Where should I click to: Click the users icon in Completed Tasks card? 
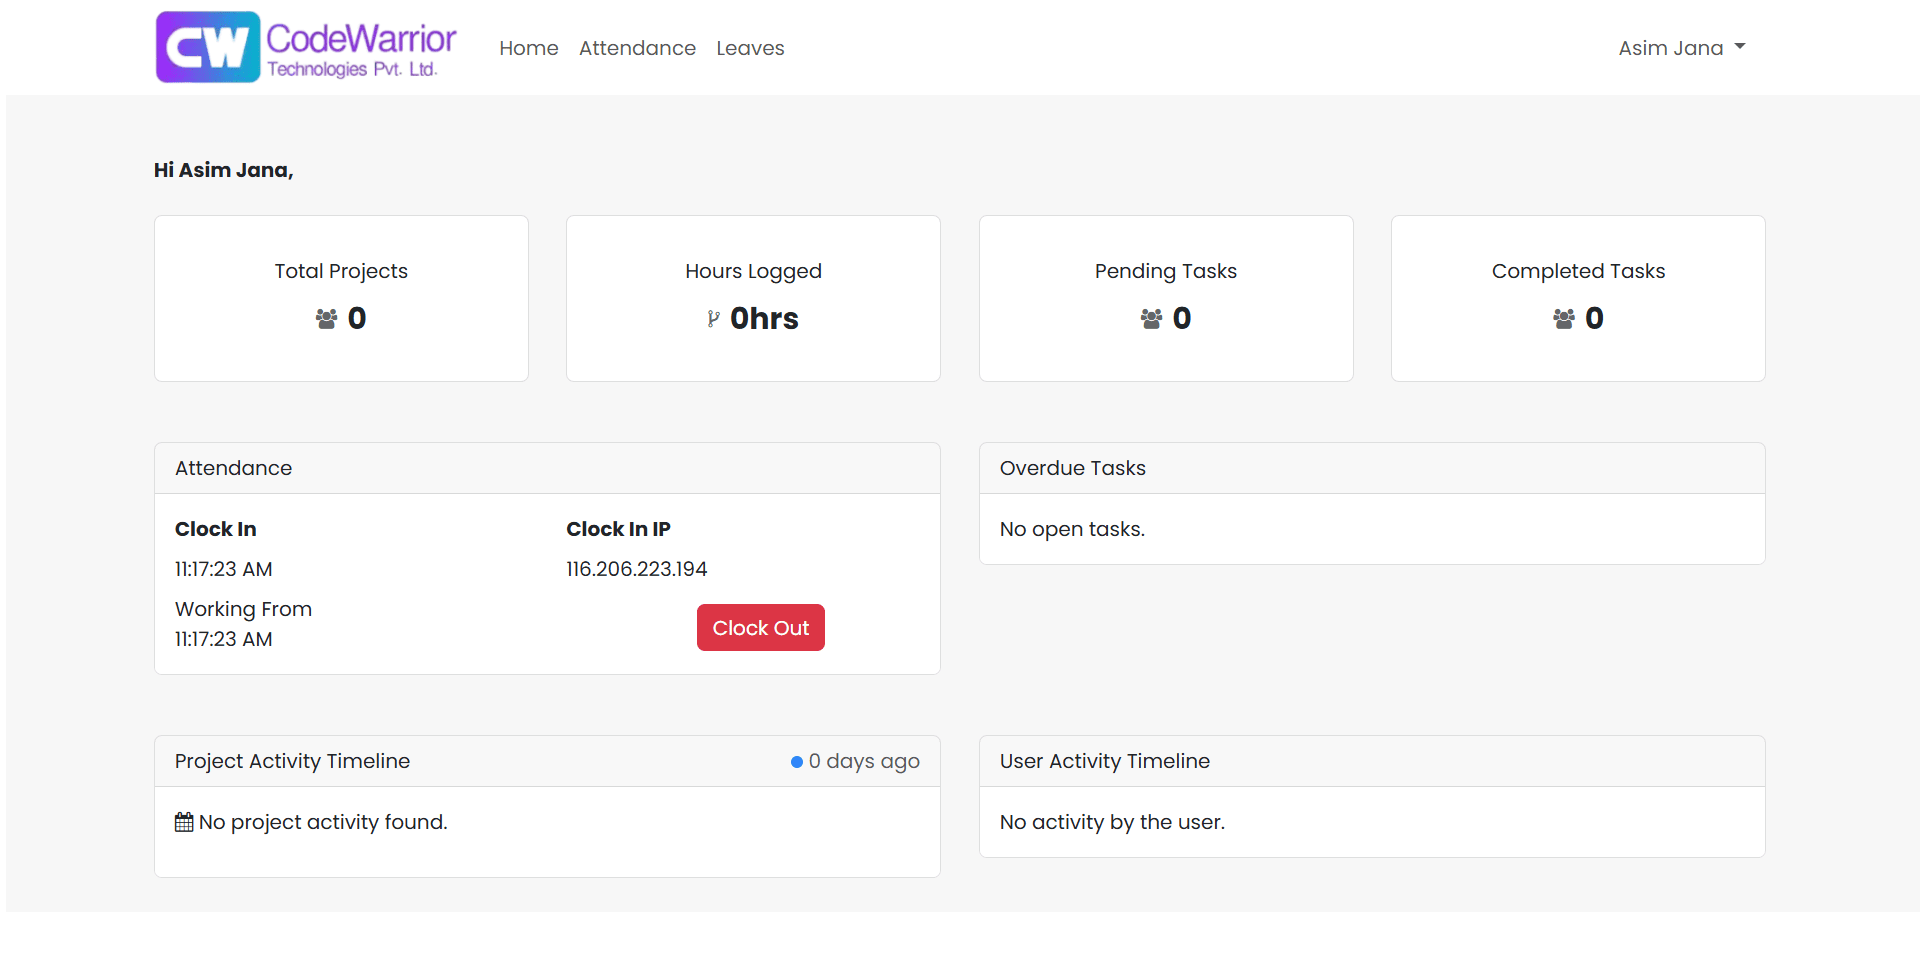1564,319
